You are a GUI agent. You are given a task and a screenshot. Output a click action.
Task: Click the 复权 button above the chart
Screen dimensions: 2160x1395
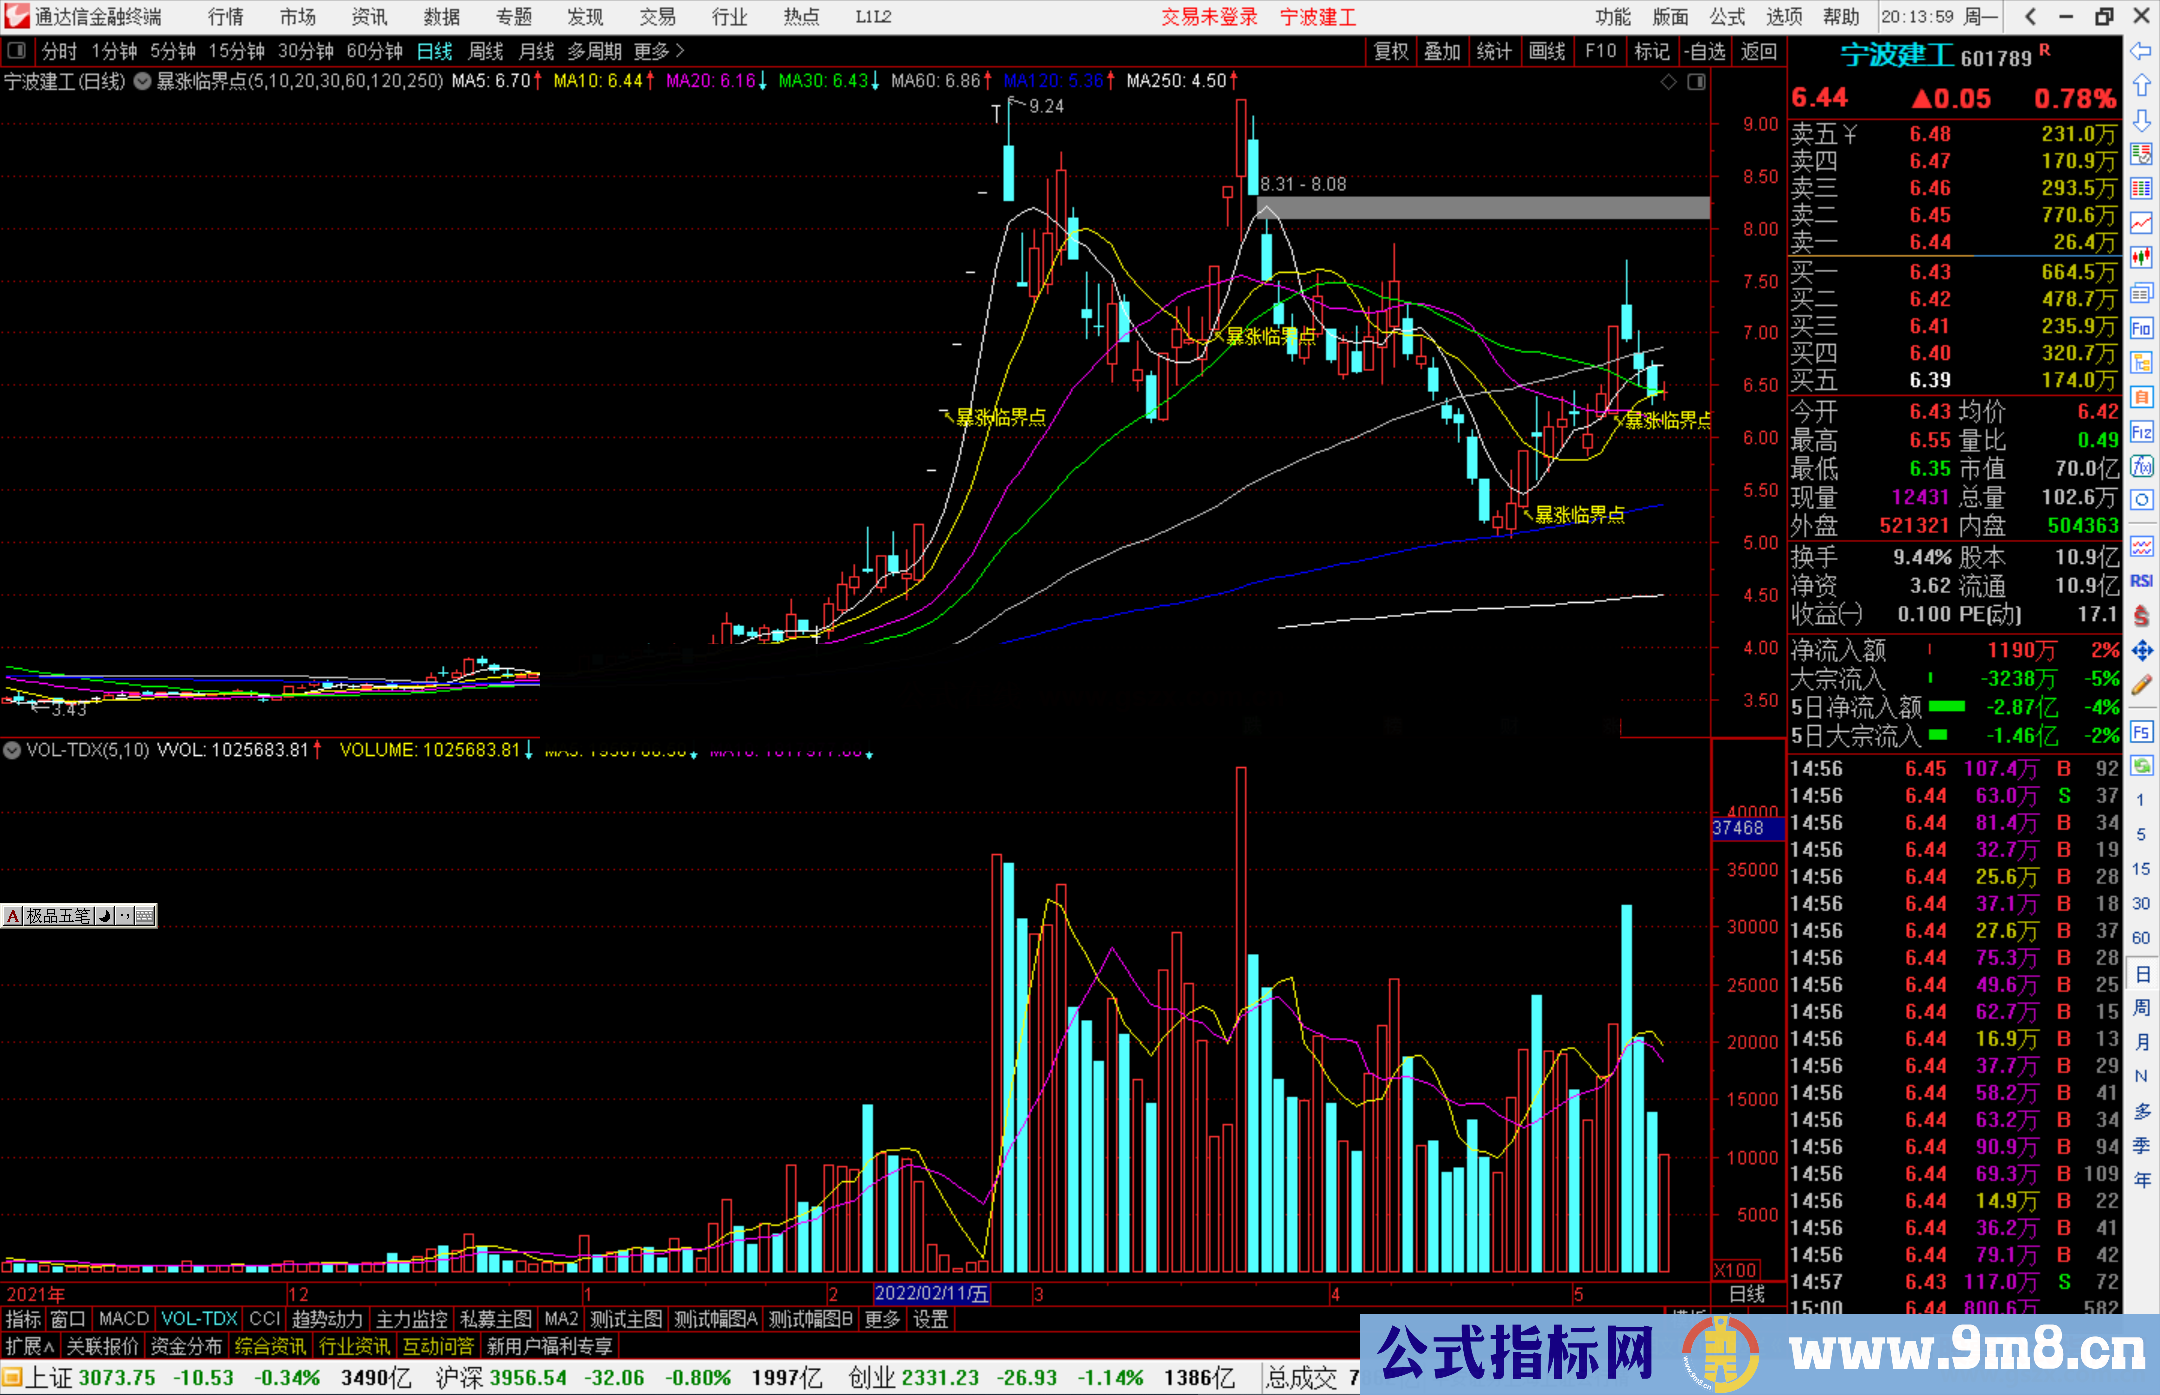(1391, 51)
